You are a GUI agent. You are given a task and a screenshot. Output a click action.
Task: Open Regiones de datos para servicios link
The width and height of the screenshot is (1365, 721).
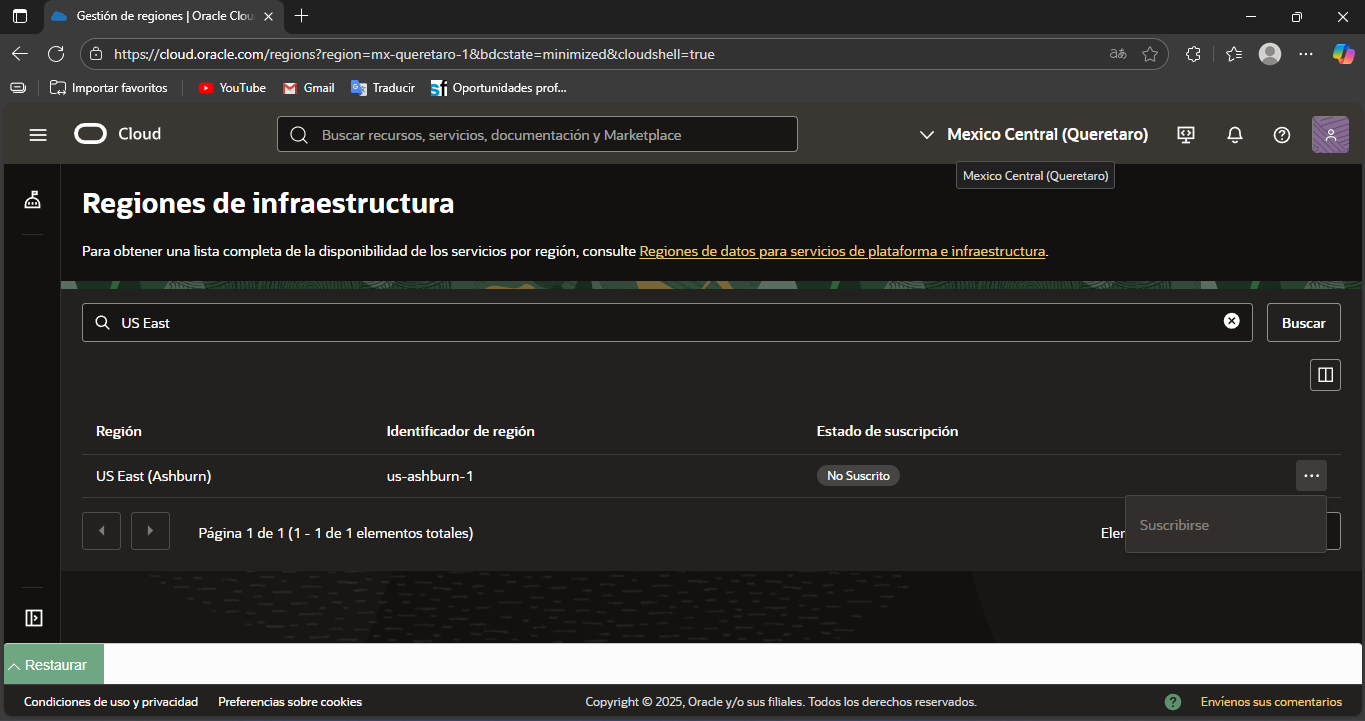(842, 251)
